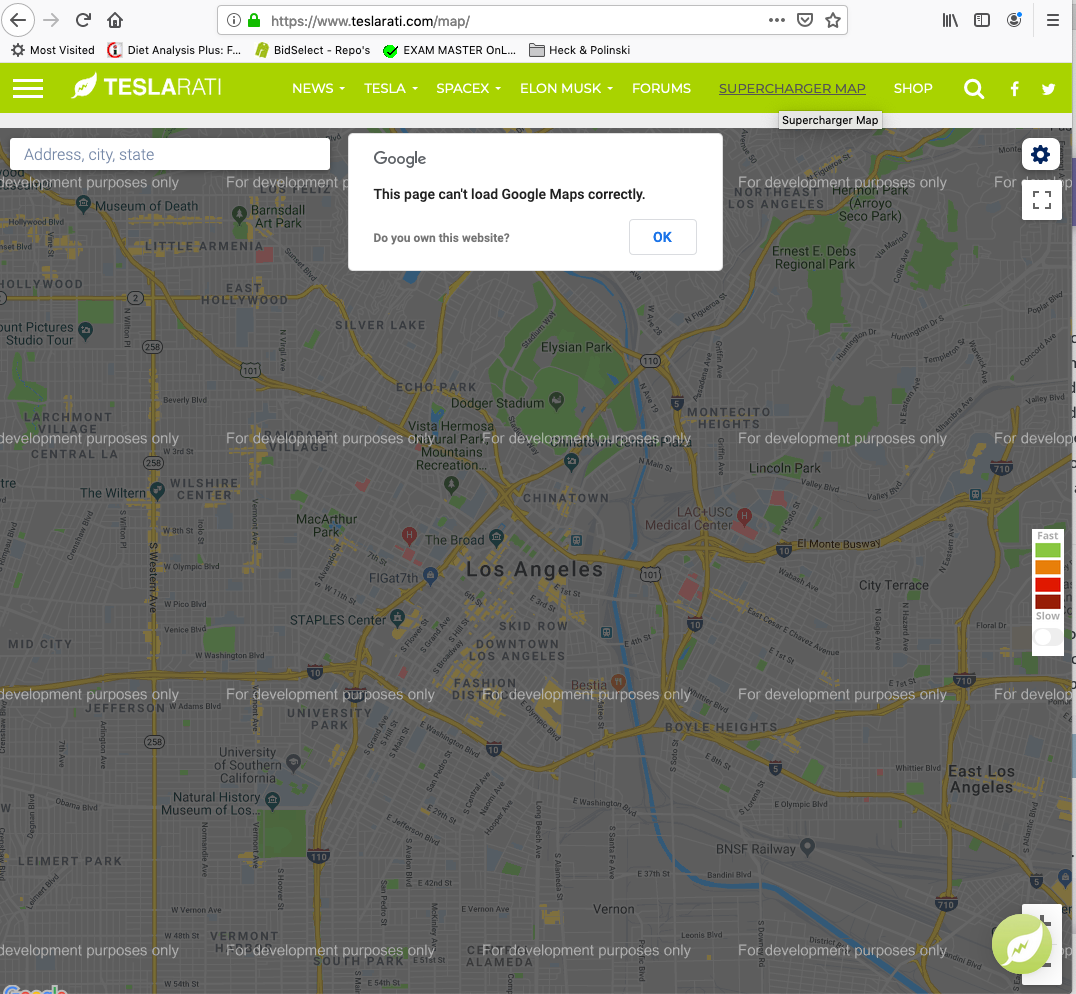This screenshot has width=1076, height=994.
Task: Open the SHOP menu item
Action: 913,88
